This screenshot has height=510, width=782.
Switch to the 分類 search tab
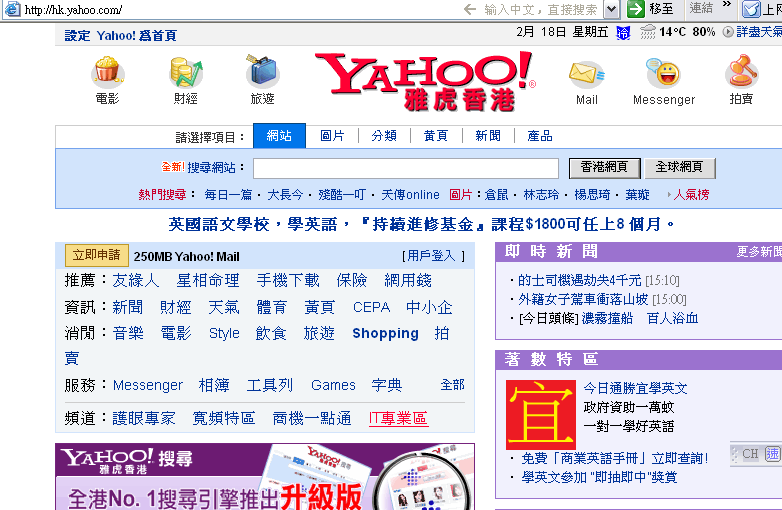pyautogui.click(x=384, y=136)
